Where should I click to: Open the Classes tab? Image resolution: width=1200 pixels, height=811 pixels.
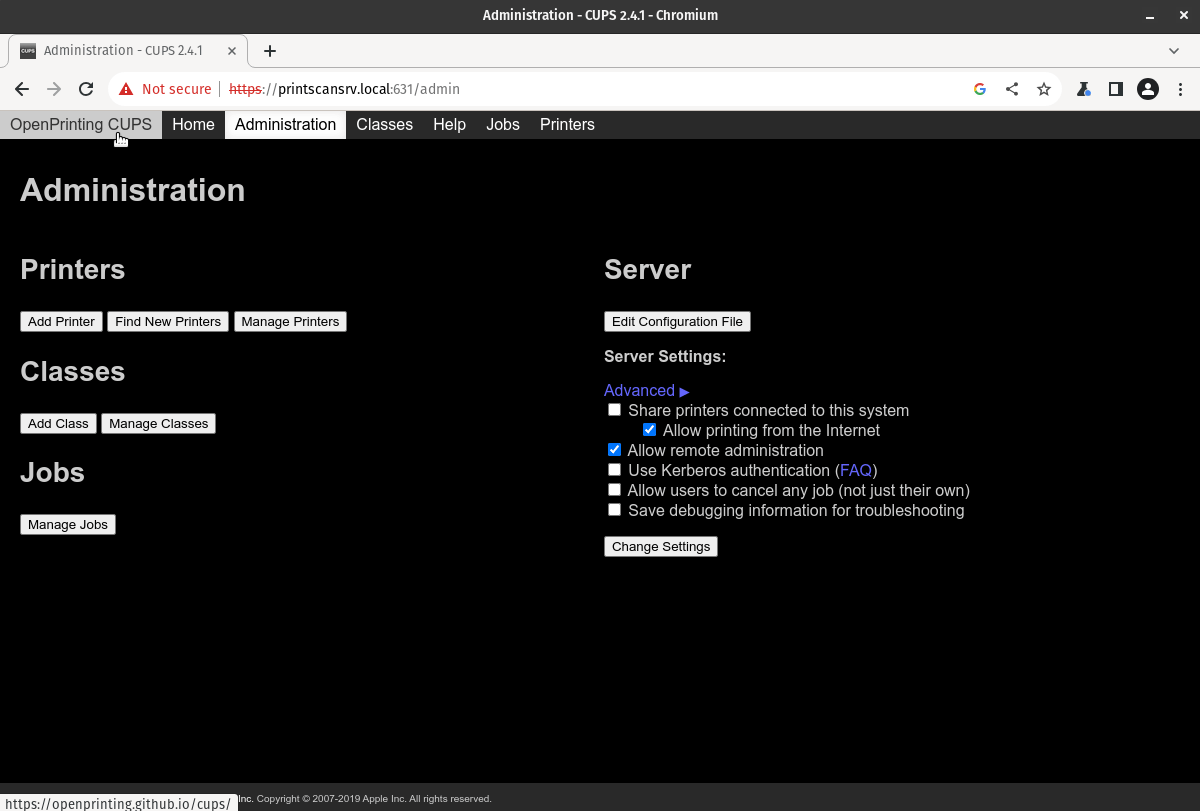(384, 125)
